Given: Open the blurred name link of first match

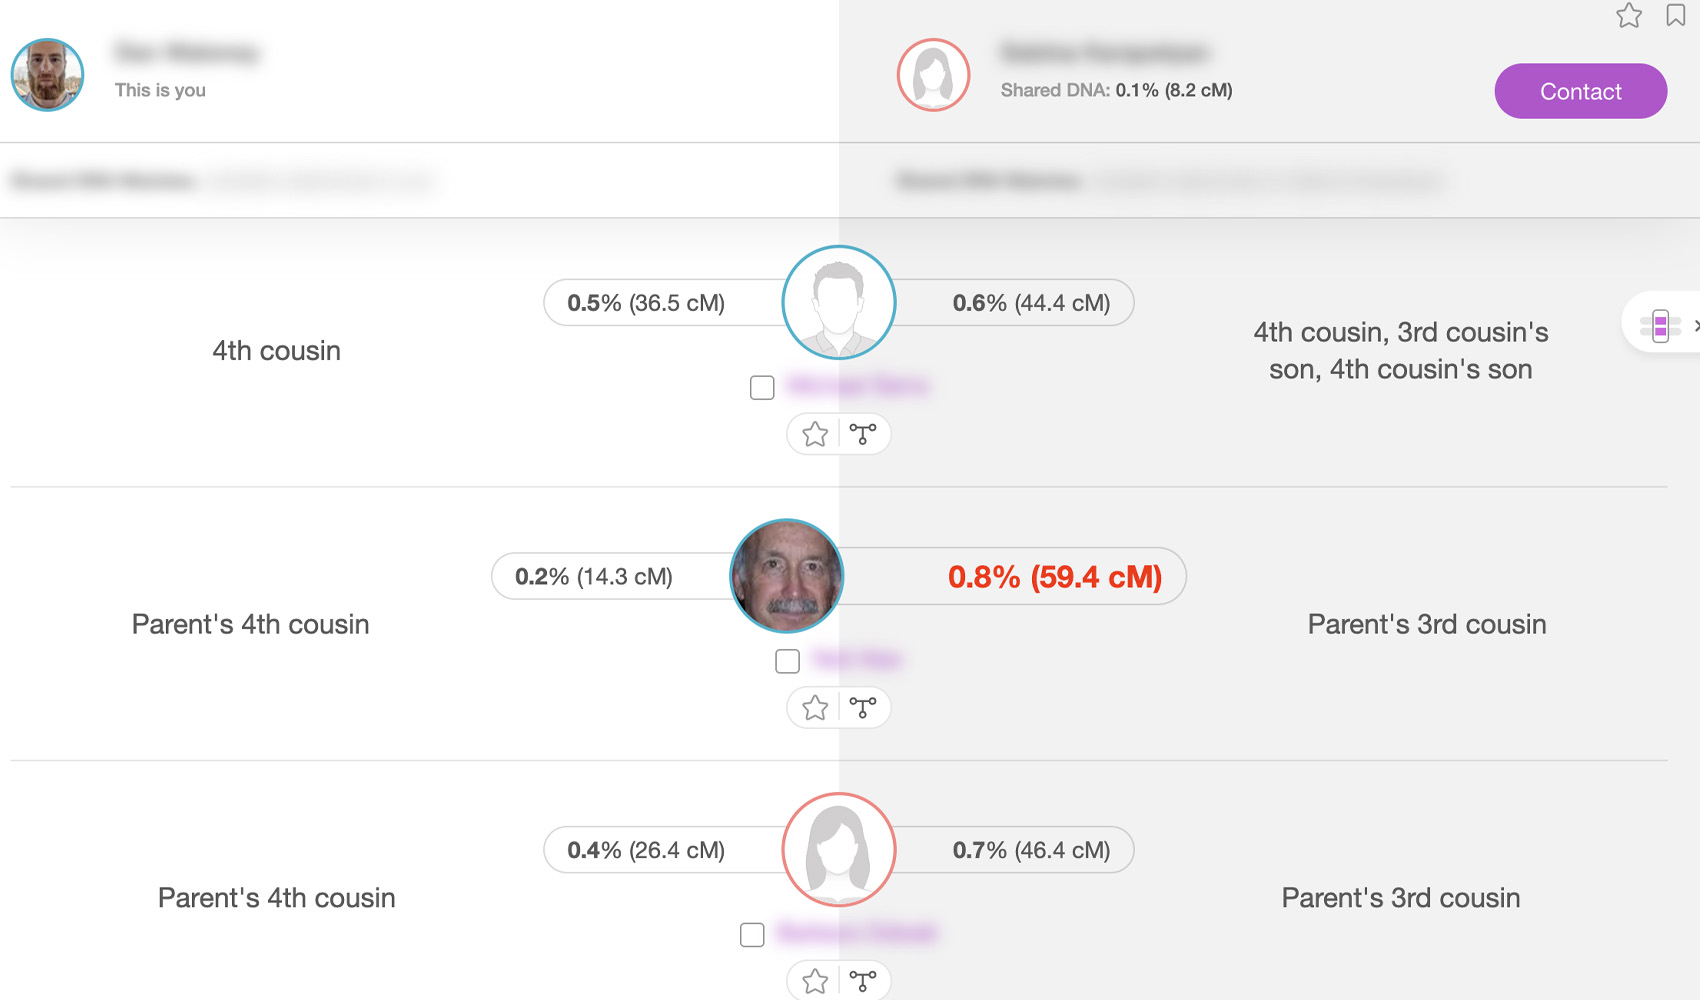Looking at the screenshot, I should 858,386.
